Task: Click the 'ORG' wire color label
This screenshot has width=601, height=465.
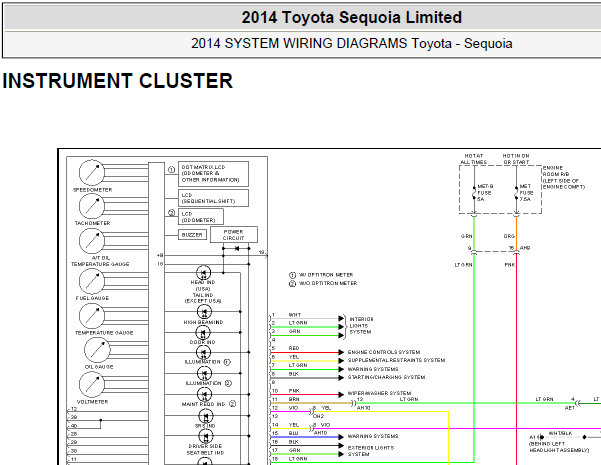Action: coord(509,236)
